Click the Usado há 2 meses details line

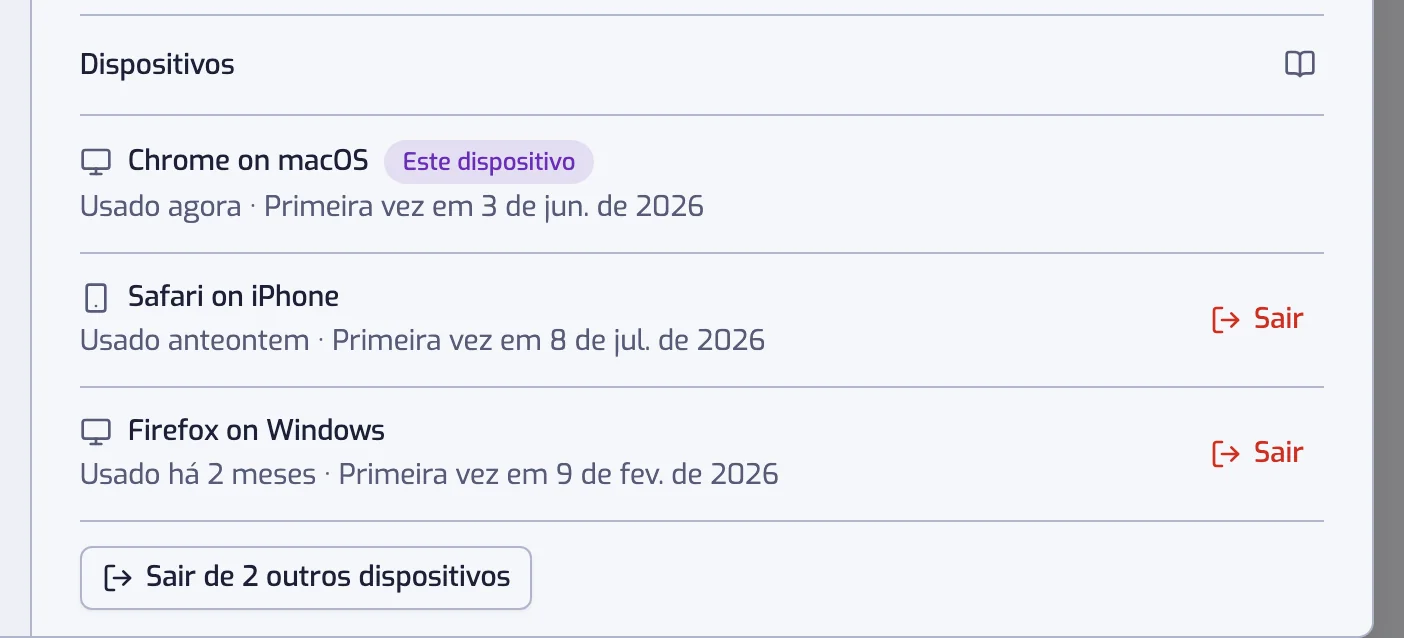coord(429,474)
